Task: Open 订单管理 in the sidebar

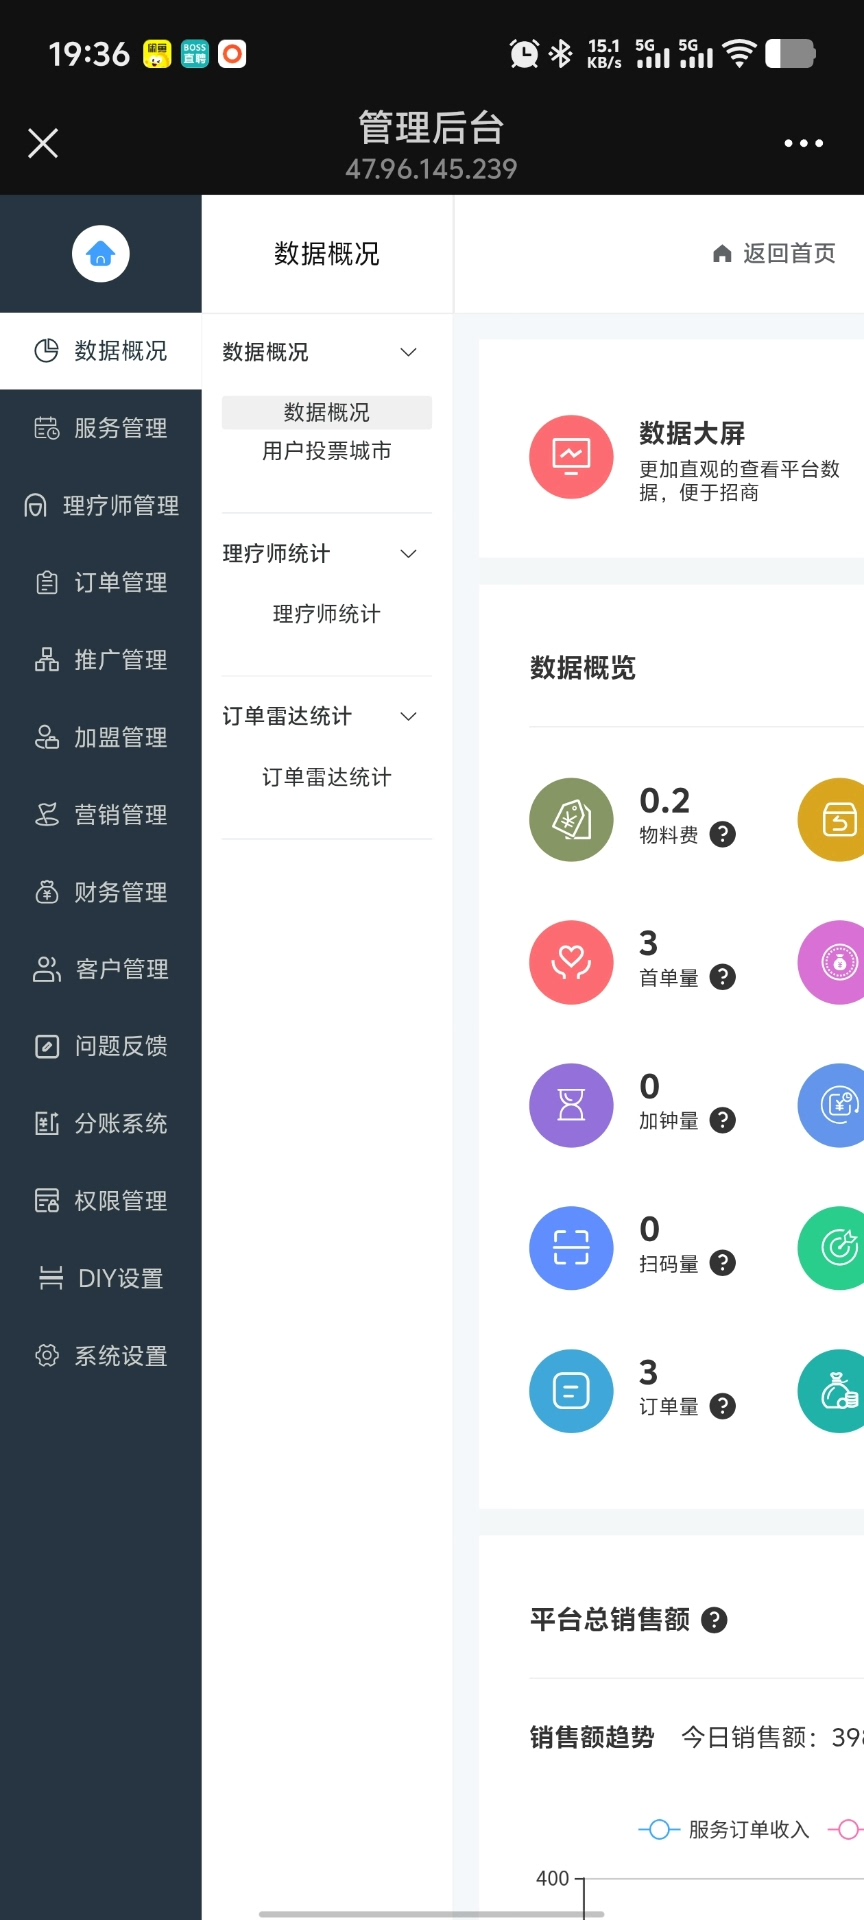Action: point(101,582)
